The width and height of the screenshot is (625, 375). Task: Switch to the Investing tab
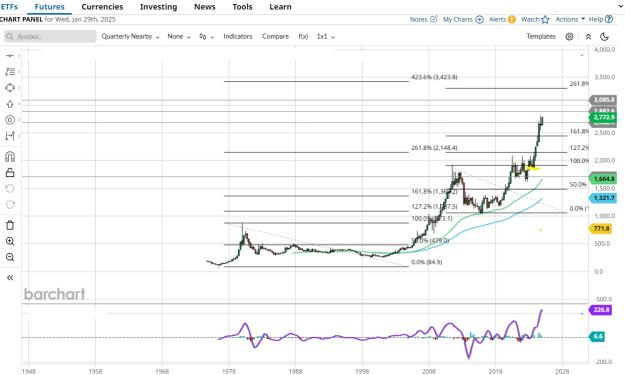point(159,7)
